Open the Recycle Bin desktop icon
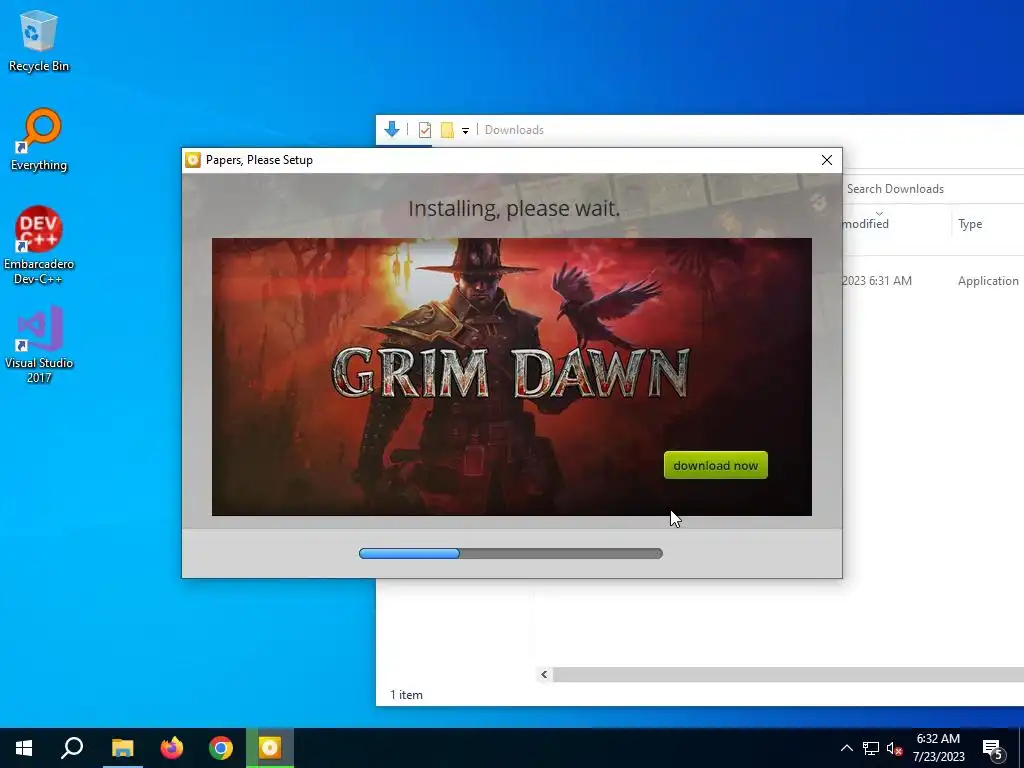This screenshot has width=1024, height=768. (39, 40)
